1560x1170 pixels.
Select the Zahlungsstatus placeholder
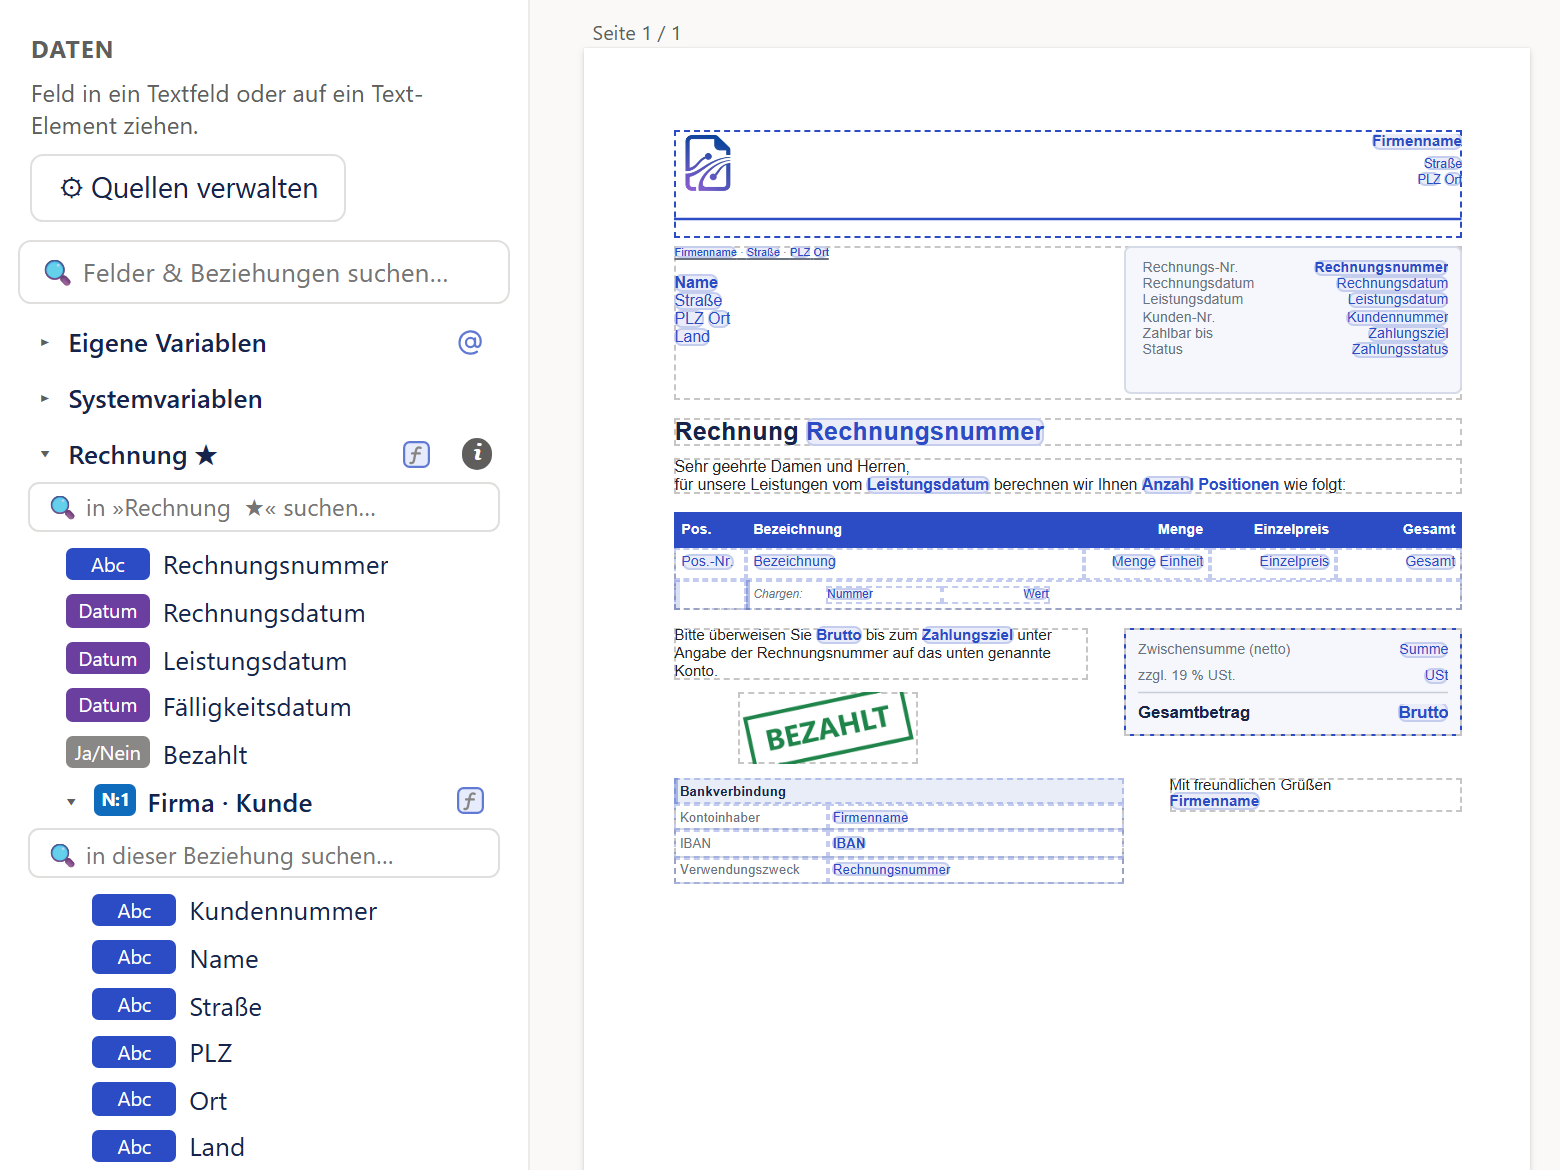1400,349
